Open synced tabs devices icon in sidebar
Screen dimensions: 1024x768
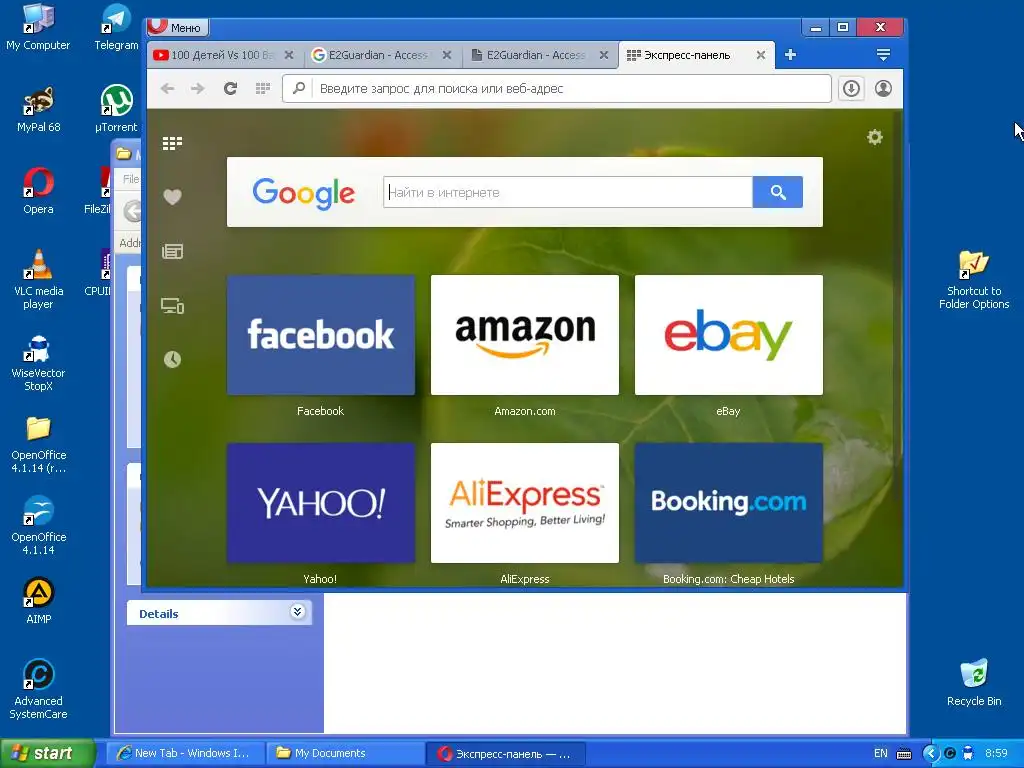(172, 306)
